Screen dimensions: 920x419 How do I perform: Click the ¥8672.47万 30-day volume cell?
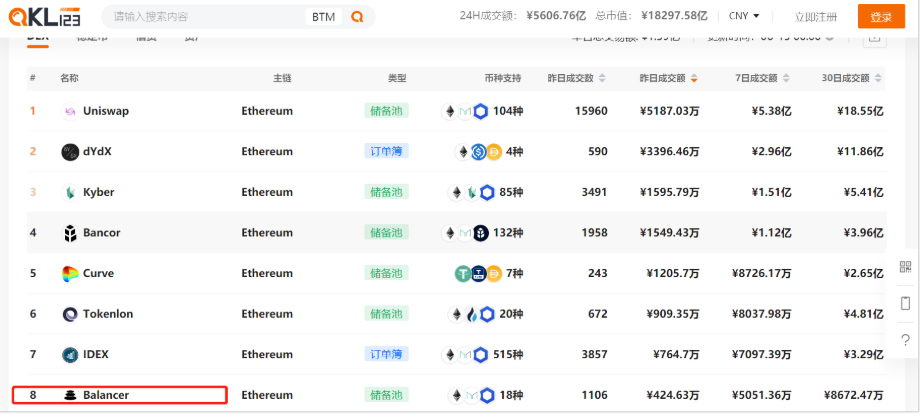pyautogui.click(x=854, y=395)
